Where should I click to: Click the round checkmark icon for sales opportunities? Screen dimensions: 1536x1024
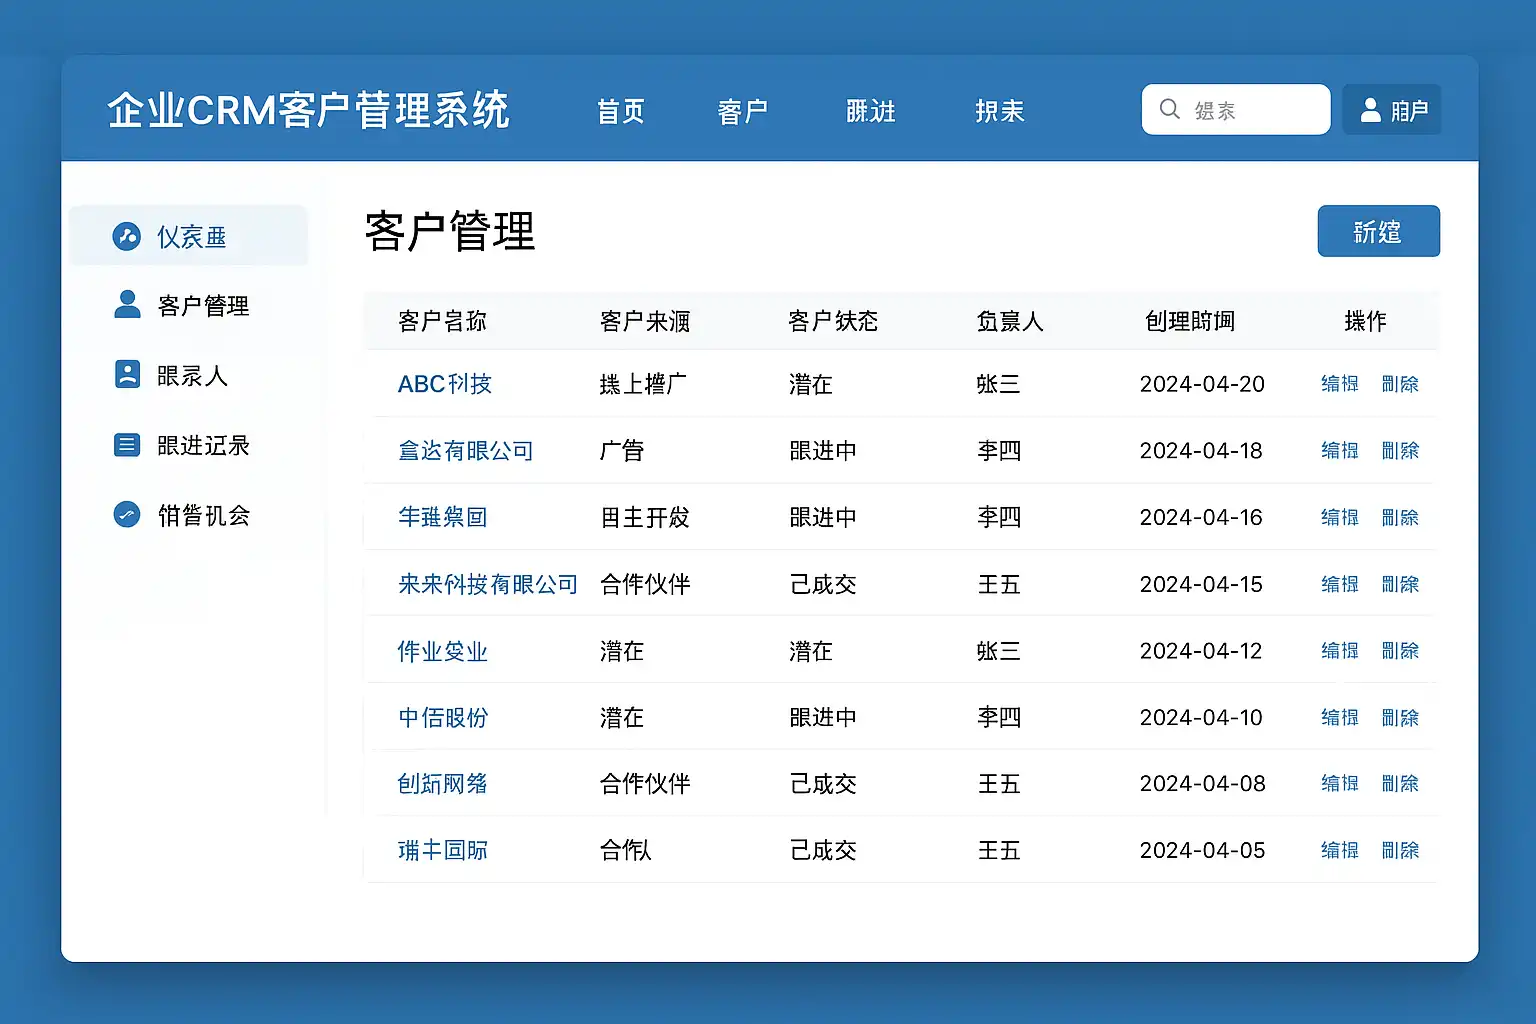(x=127, y=514)
